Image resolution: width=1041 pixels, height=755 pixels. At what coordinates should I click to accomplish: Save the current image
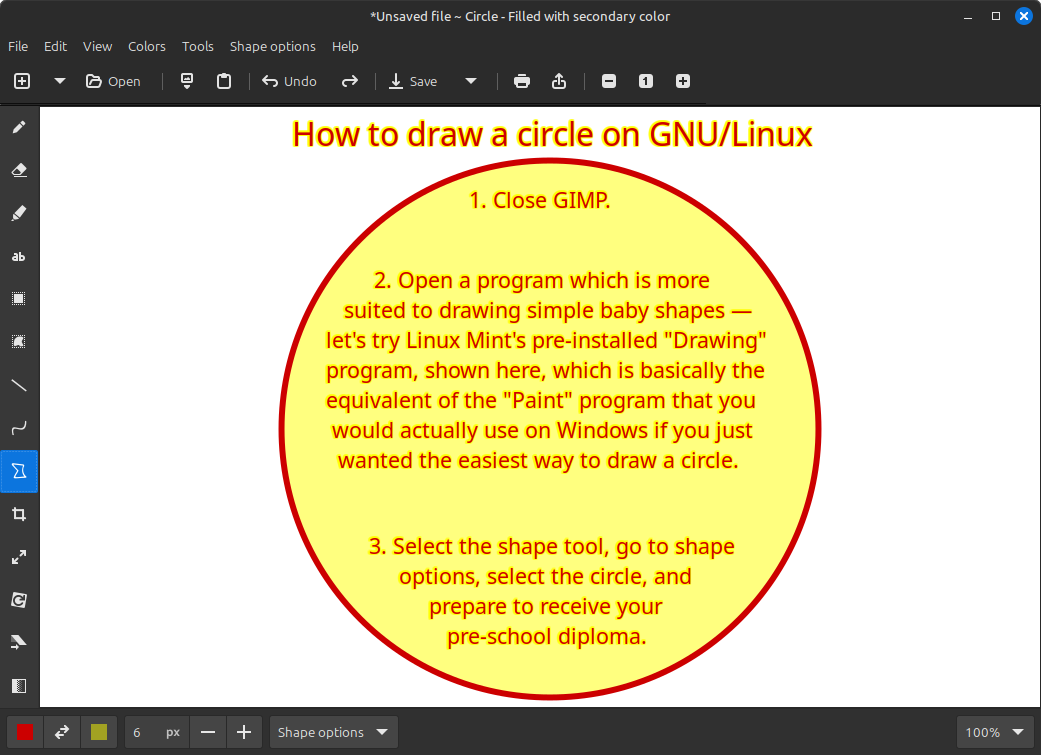tap(413, 81)
